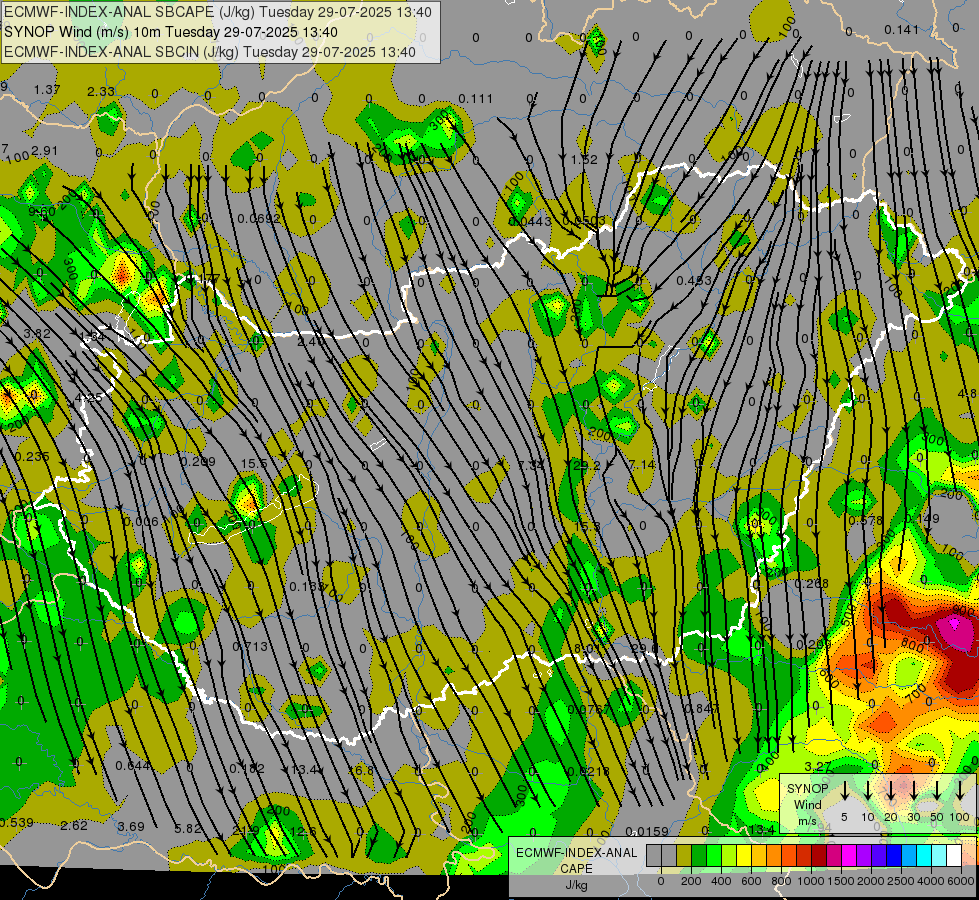Click the '16.8' value on the map
Screen dimensions: 979x900
tap(361, 770)
